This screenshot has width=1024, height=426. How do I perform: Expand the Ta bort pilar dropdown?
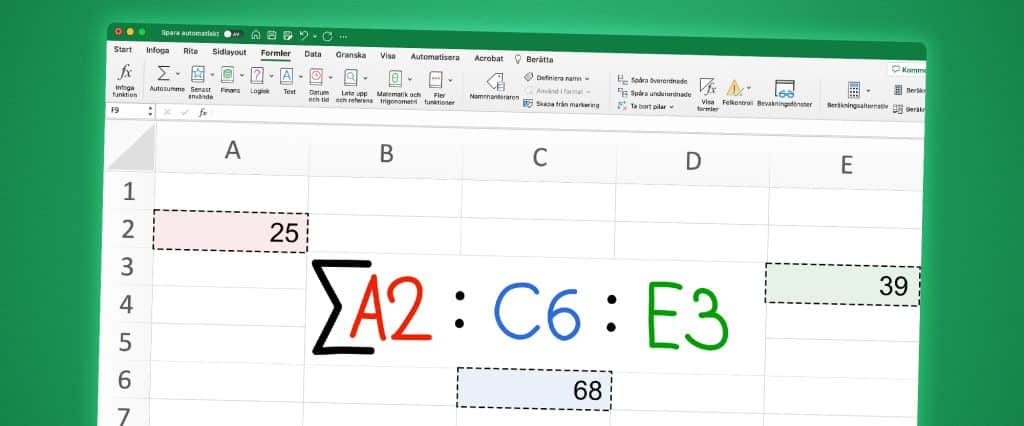[x=671, y=105]
